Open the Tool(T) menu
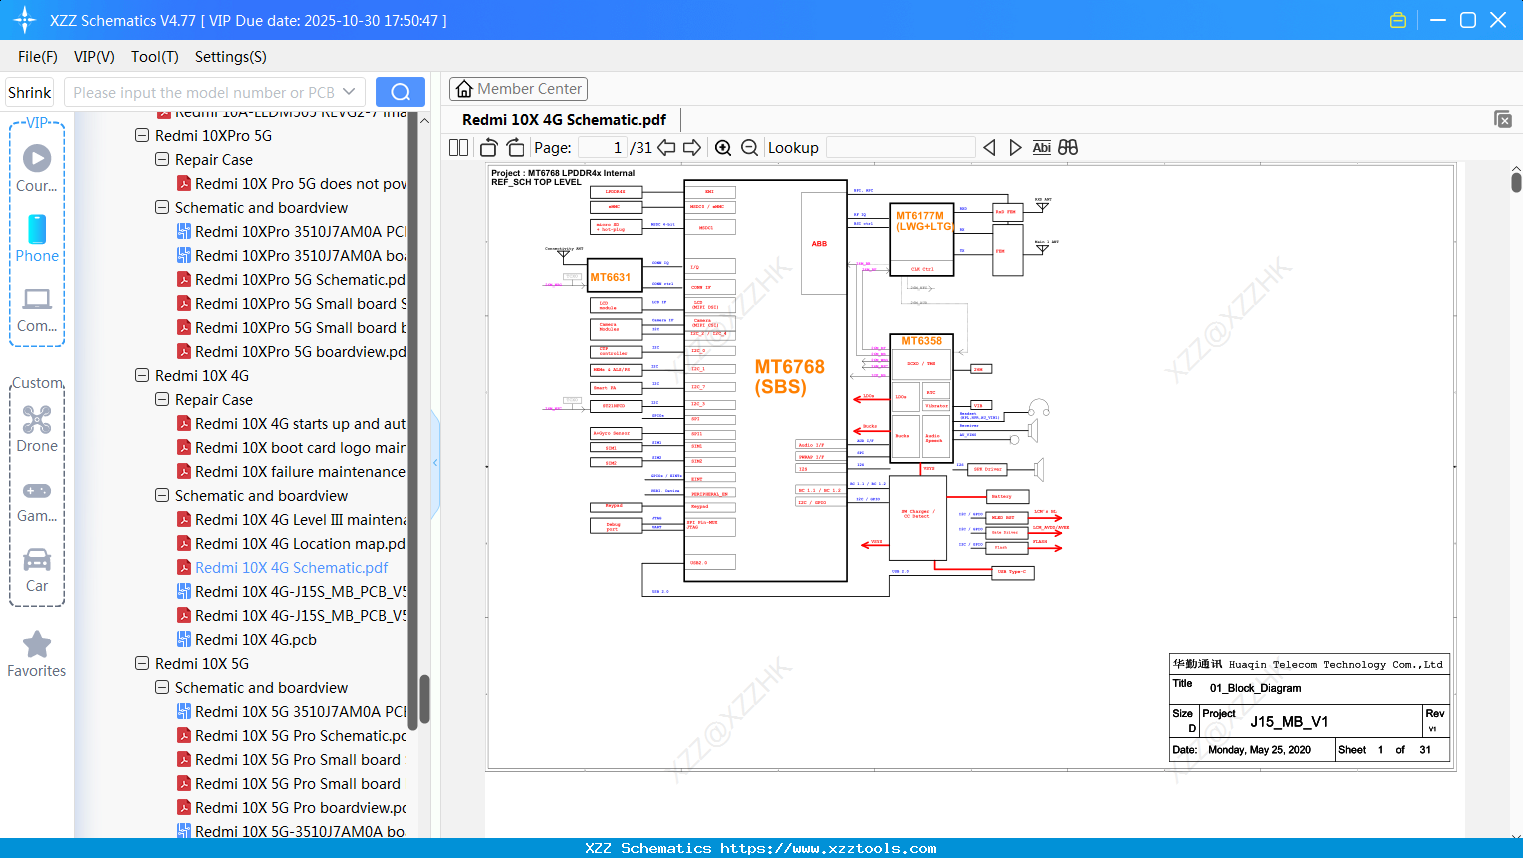 [x=154, y=57]
